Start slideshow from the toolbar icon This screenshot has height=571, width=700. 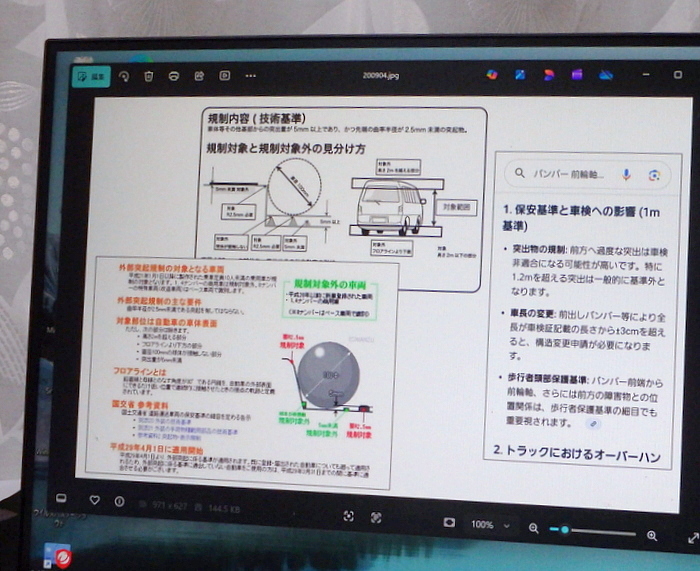(225, 75)
